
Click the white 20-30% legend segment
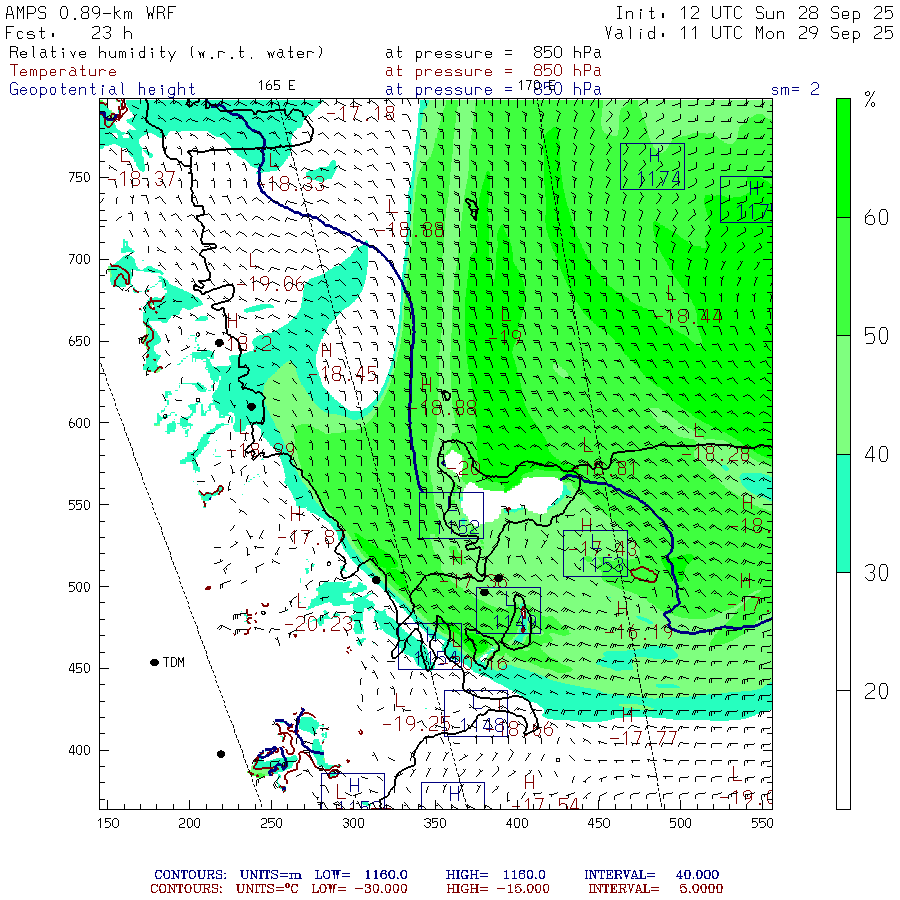pyautogui.click(x=843, y=631)
